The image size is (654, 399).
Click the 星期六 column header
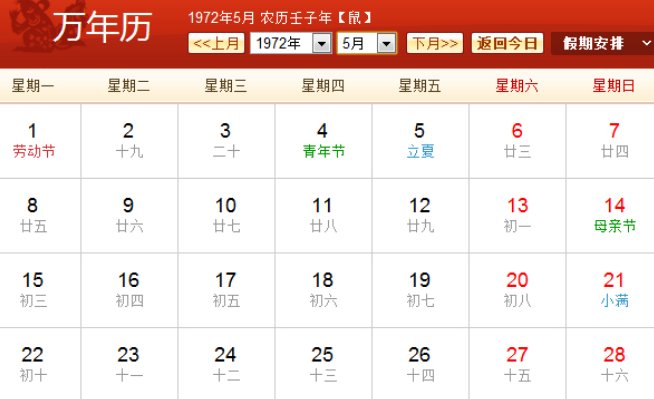[x=517, y=86]
